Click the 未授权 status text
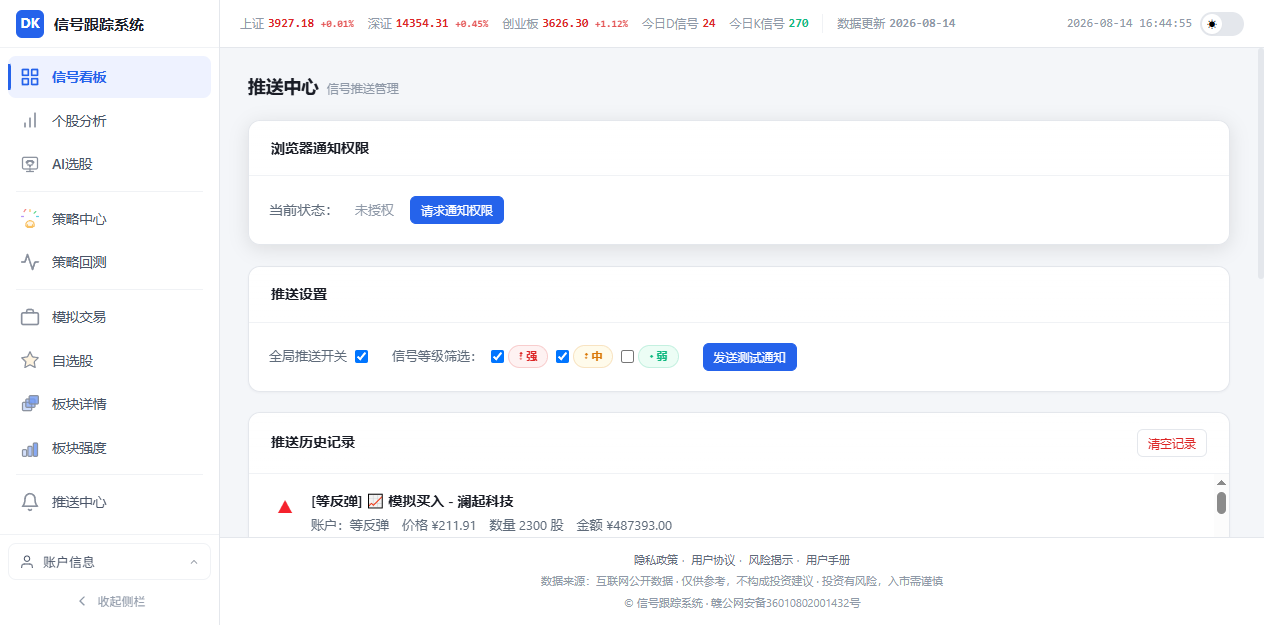Image resolution: width=1264 pixels, height=625 pixels. tap(374, 211)
